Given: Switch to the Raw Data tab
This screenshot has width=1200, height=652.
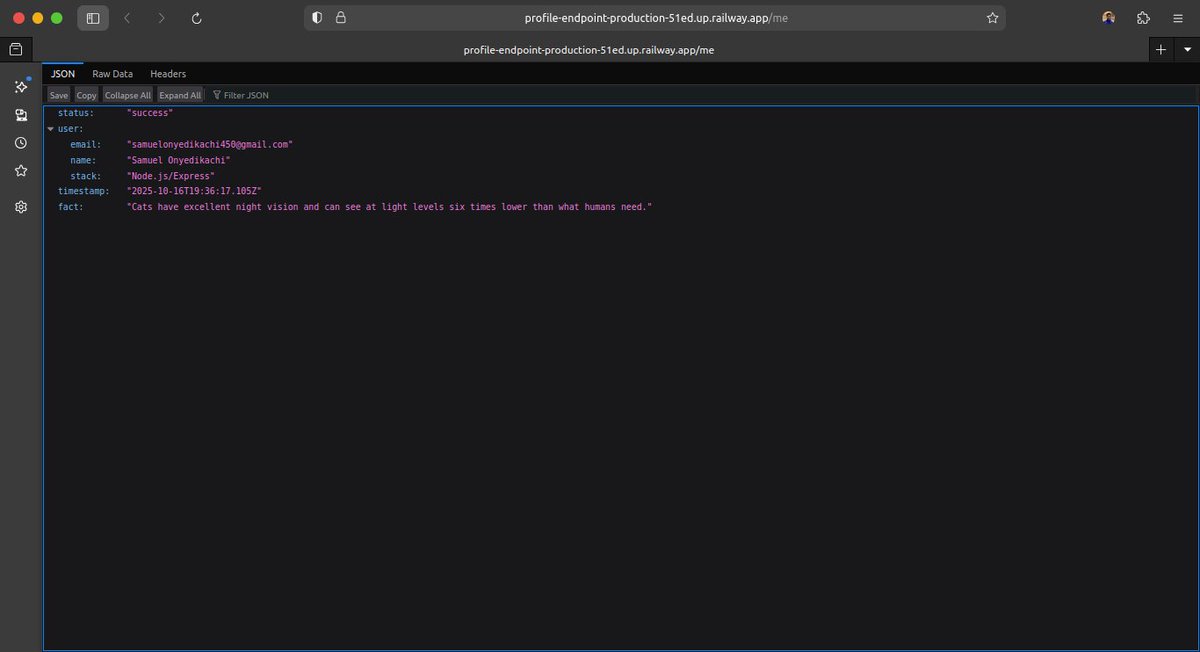Looking at the screenshot, I should (x=112, y=73).
